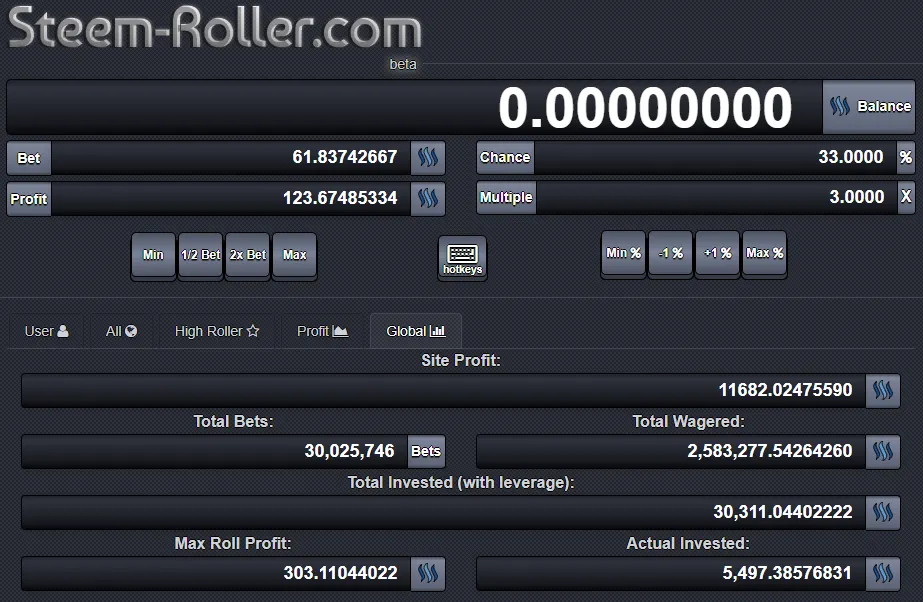Screen dimensions: 923x602
Task: Click Max Roll Profit value 303.11044022
Action: tap(340, 573)
